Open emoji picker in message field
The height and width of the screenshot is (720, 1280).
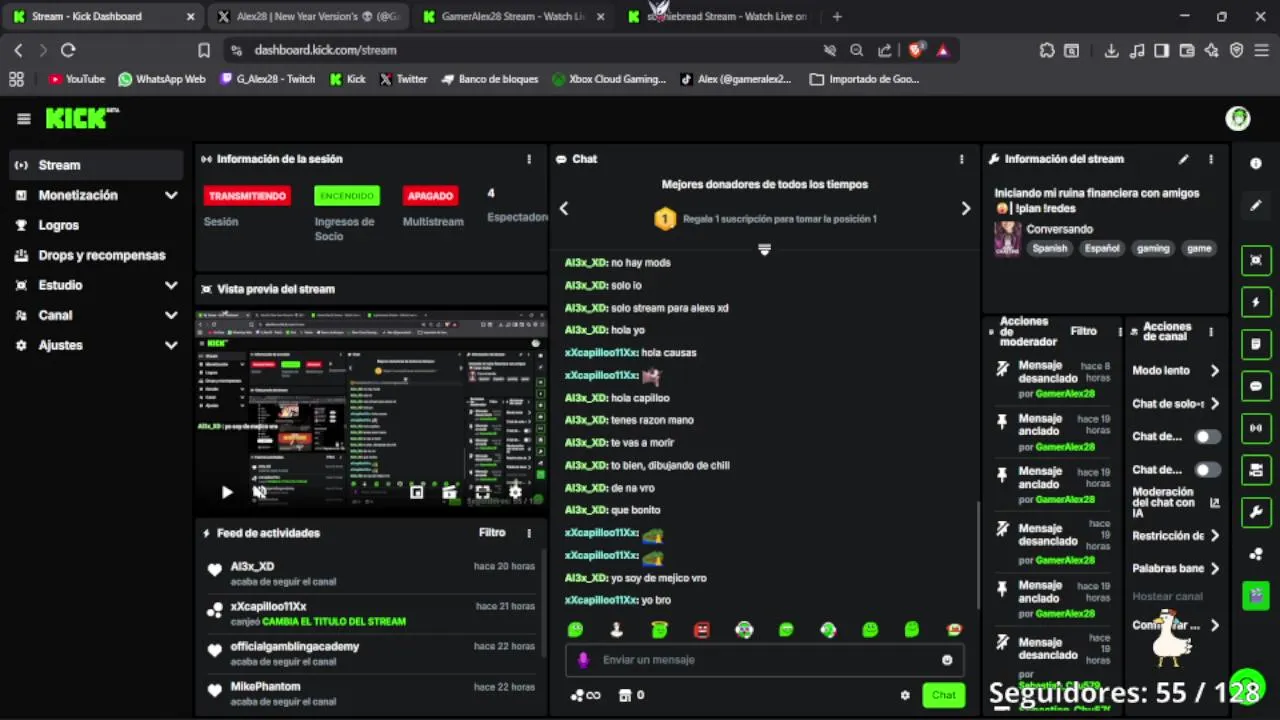click(x=947, y=660)
